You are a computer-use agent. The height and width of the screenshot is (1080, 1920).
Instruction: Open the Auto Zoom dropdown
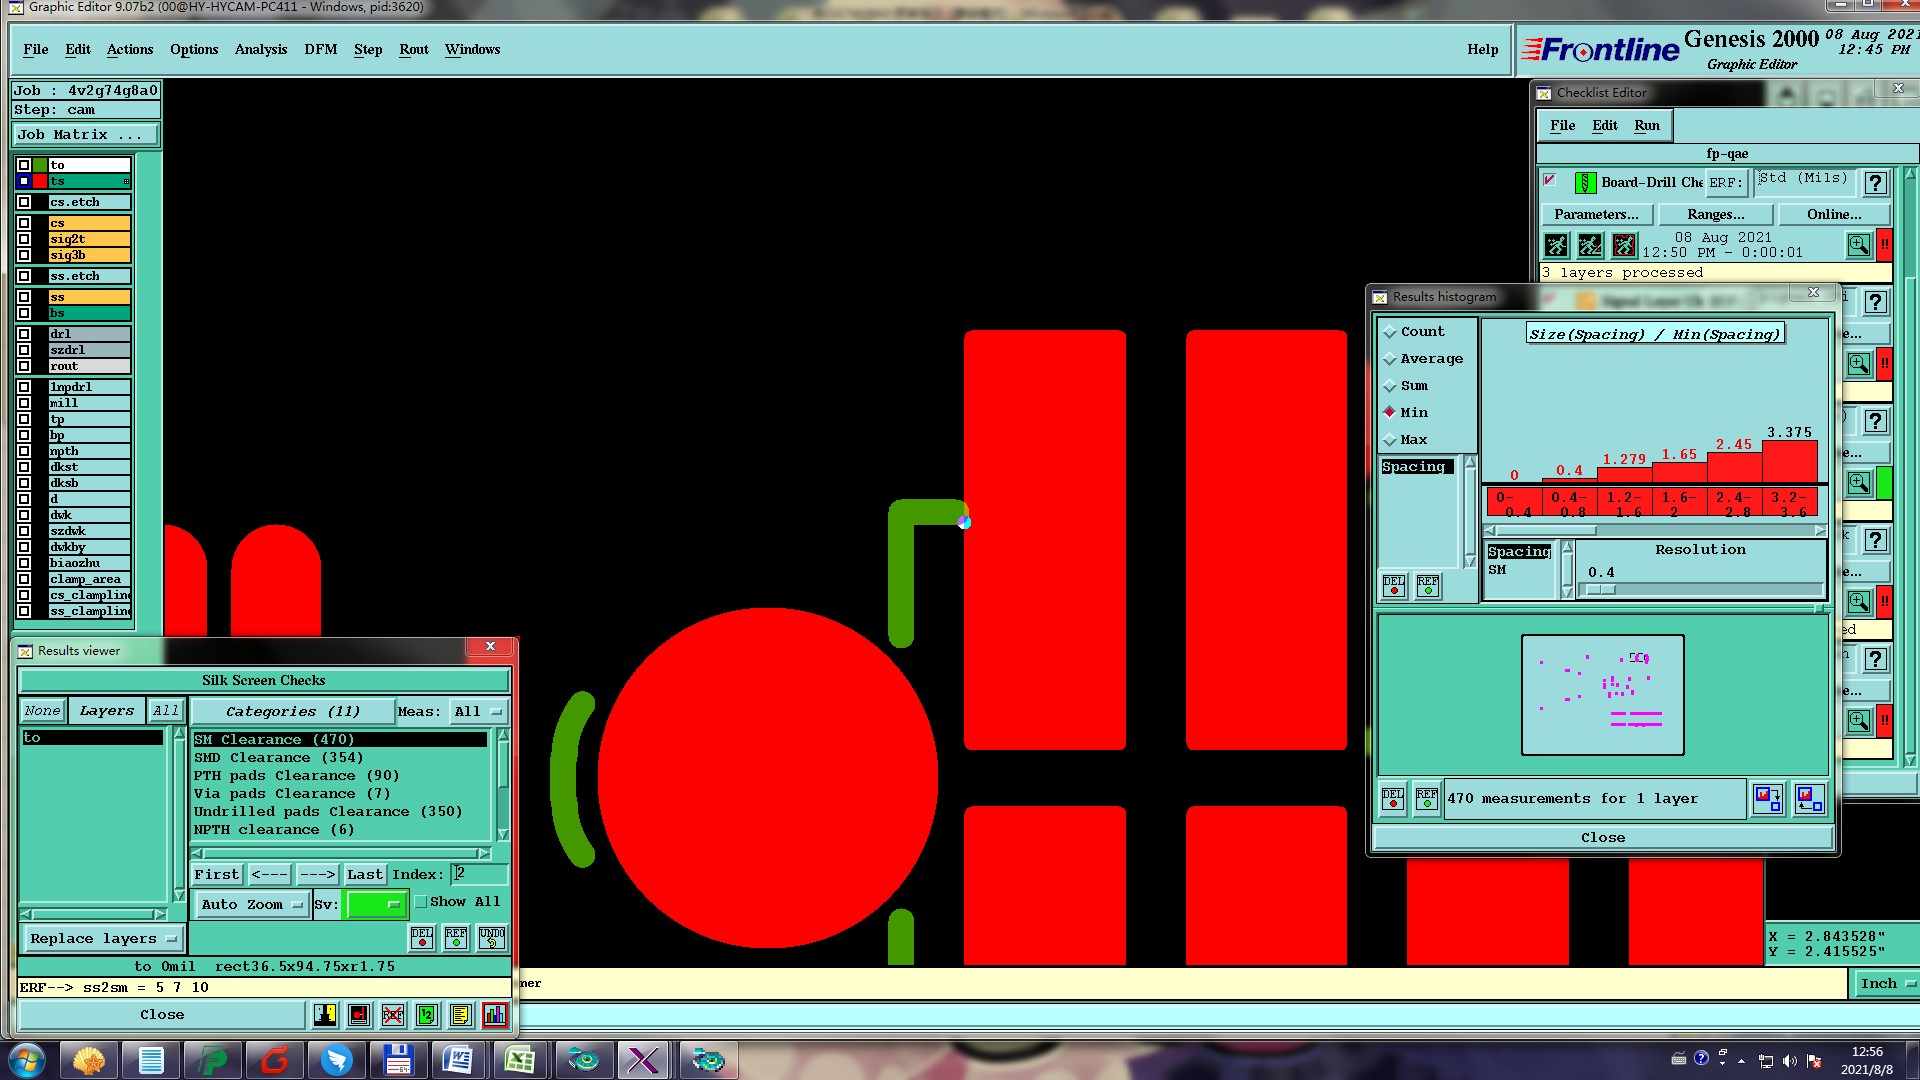[x=251, y=905]
